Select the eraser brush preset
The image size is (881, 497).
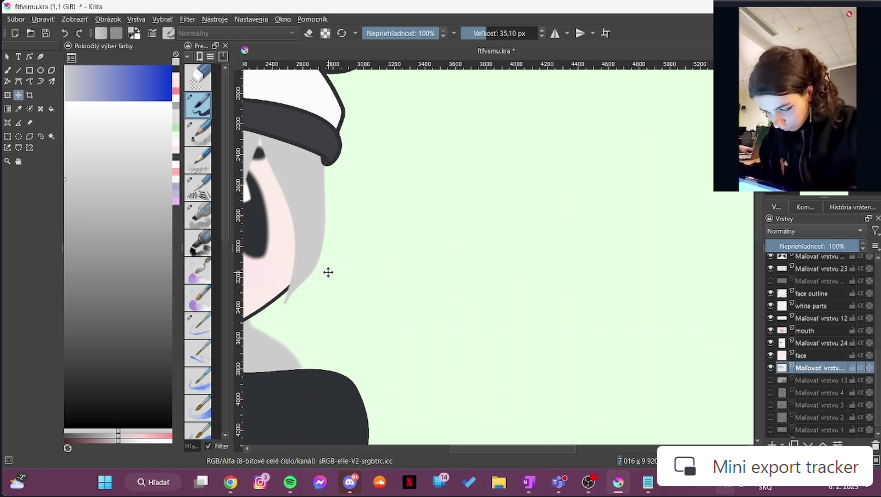coord(198,76)
